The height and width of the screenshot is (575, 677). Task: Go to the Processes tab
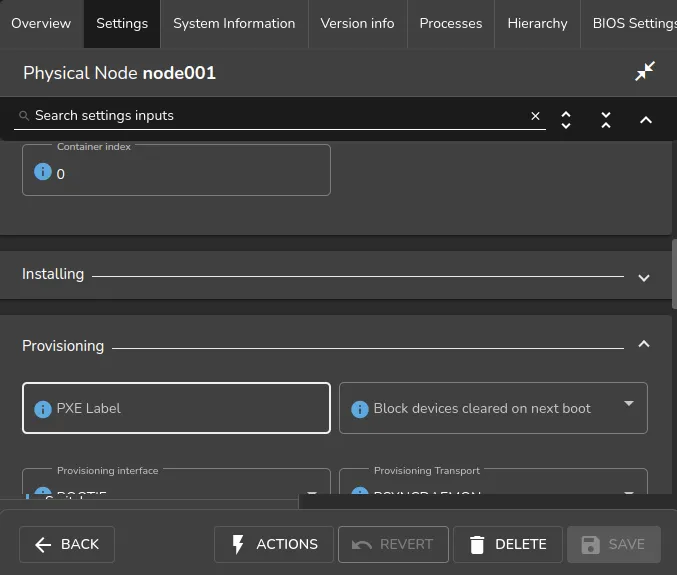pos(451,24)
